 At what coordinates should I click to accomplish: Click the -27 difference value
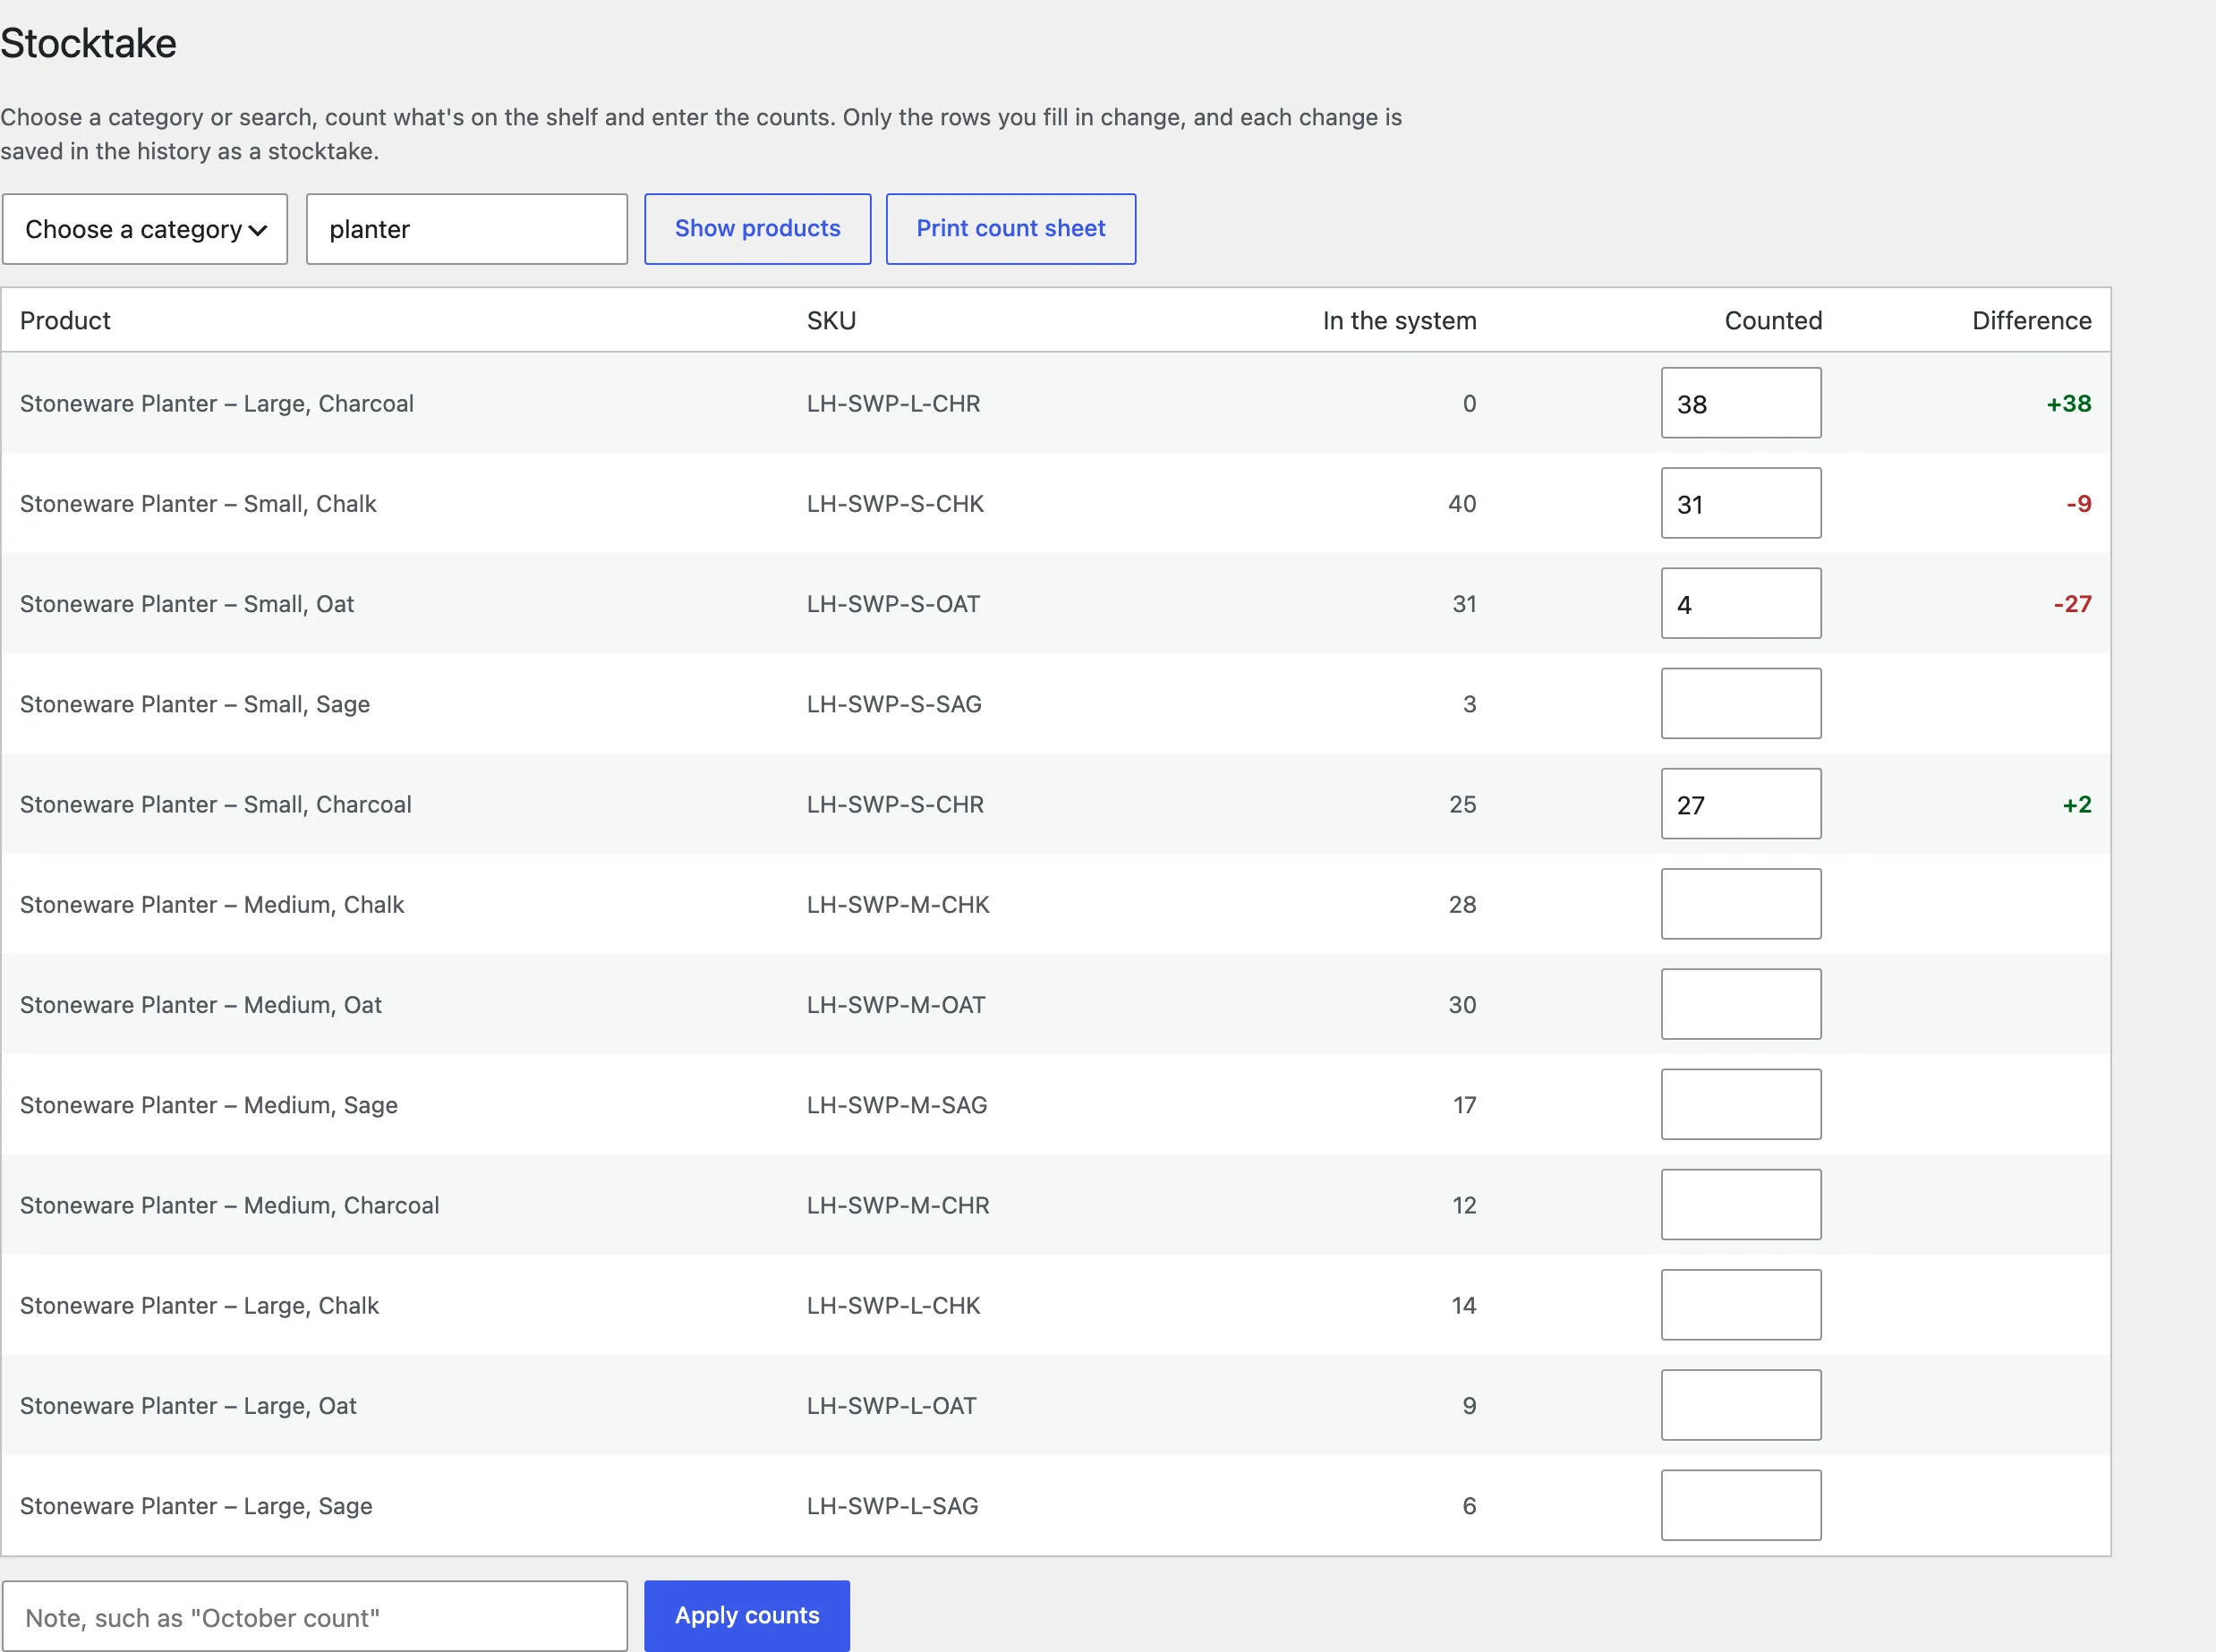coord(2072,604)
